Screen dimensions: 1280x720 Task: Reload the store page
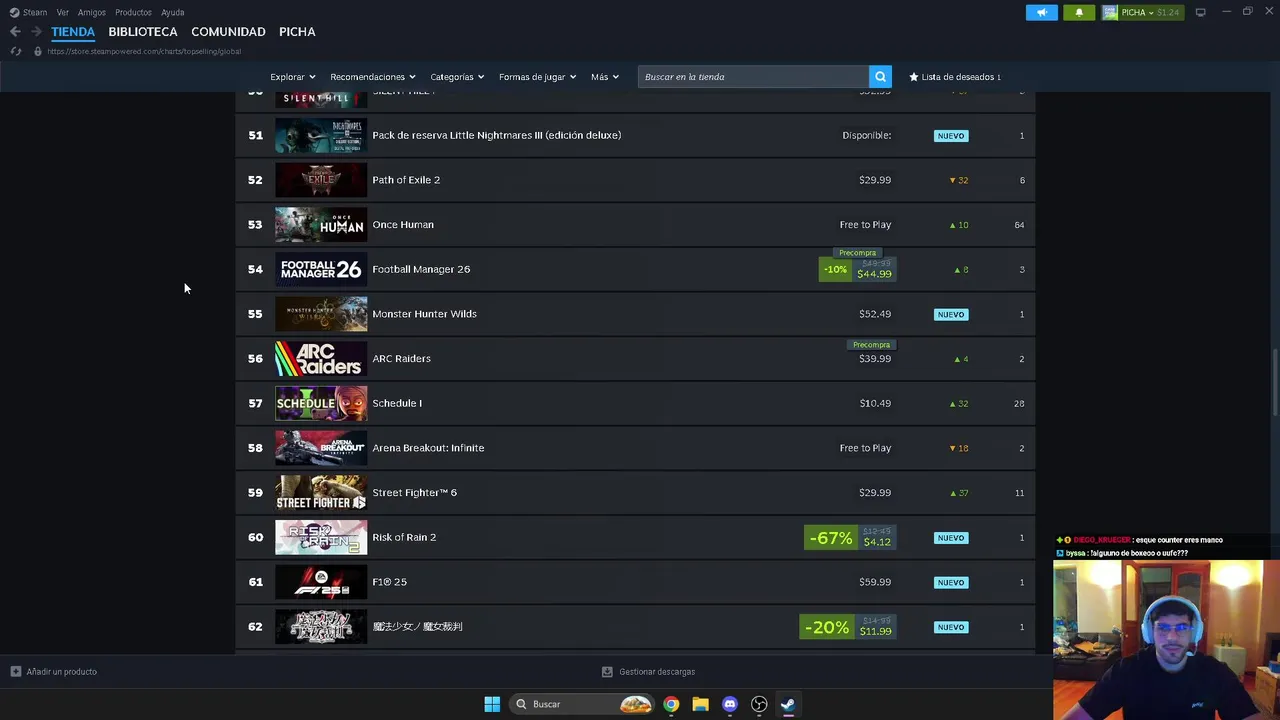point(16,51)
